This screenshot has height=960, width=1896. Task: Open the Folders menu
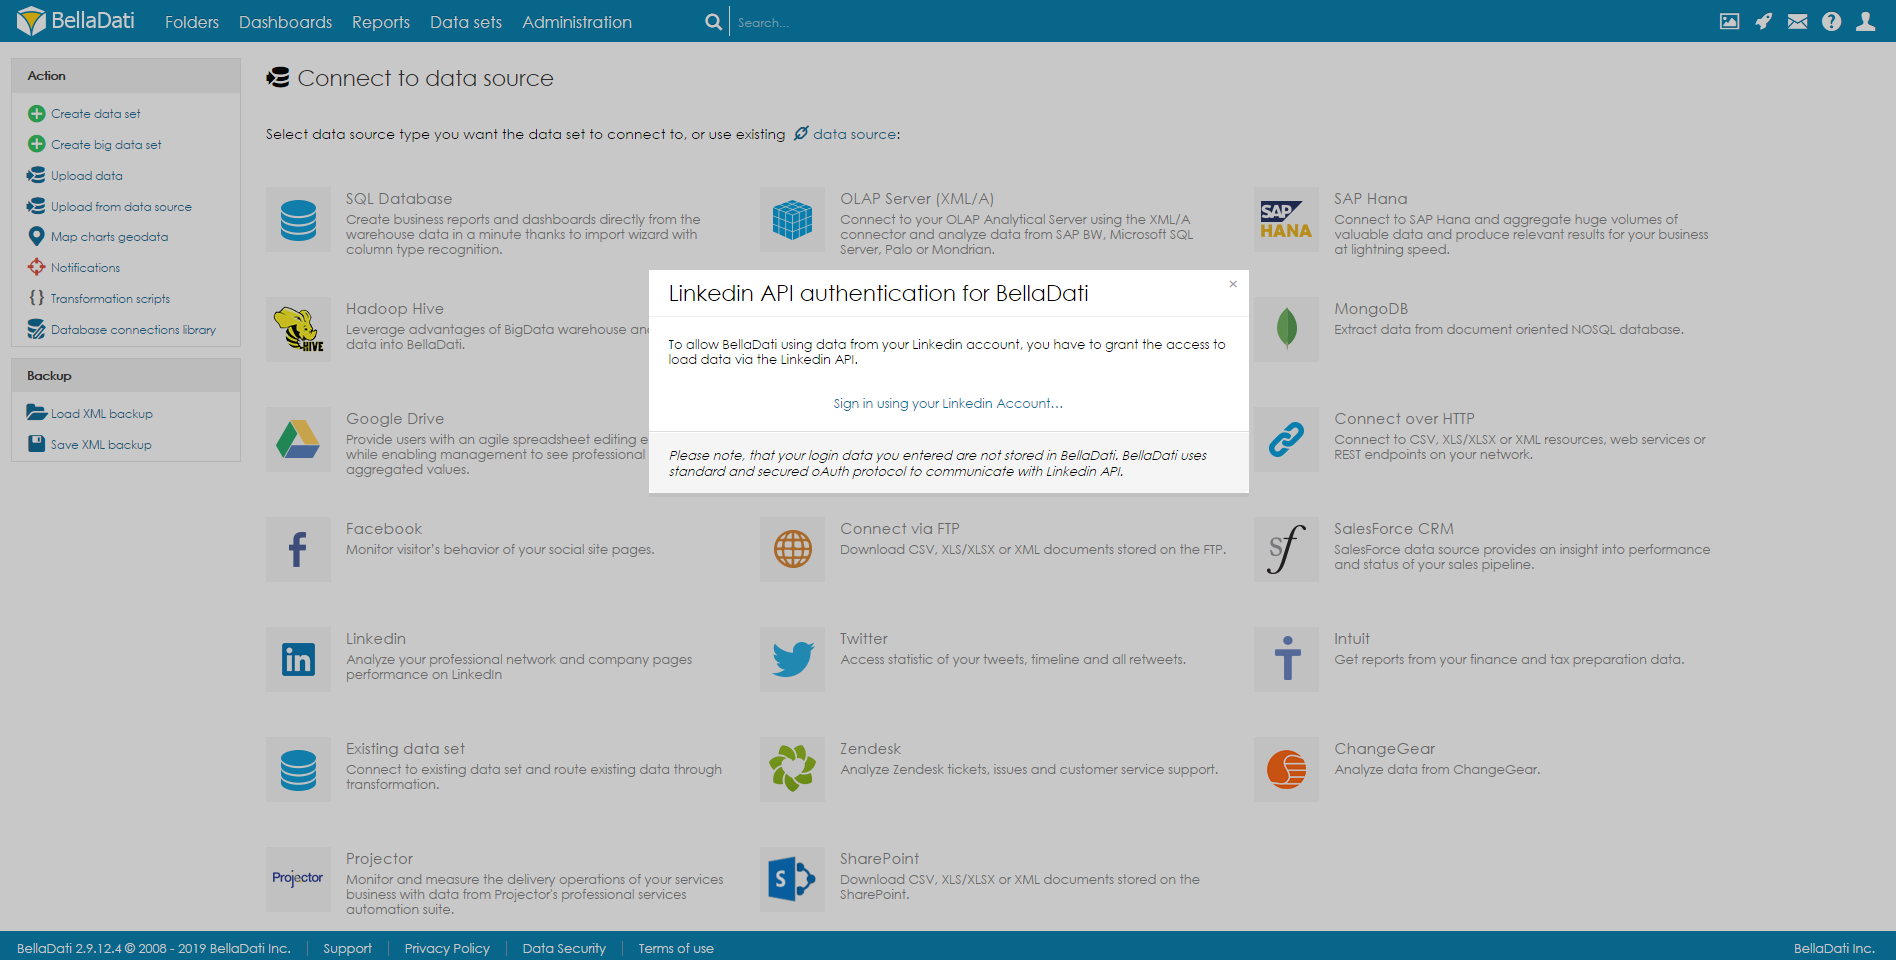192,22
